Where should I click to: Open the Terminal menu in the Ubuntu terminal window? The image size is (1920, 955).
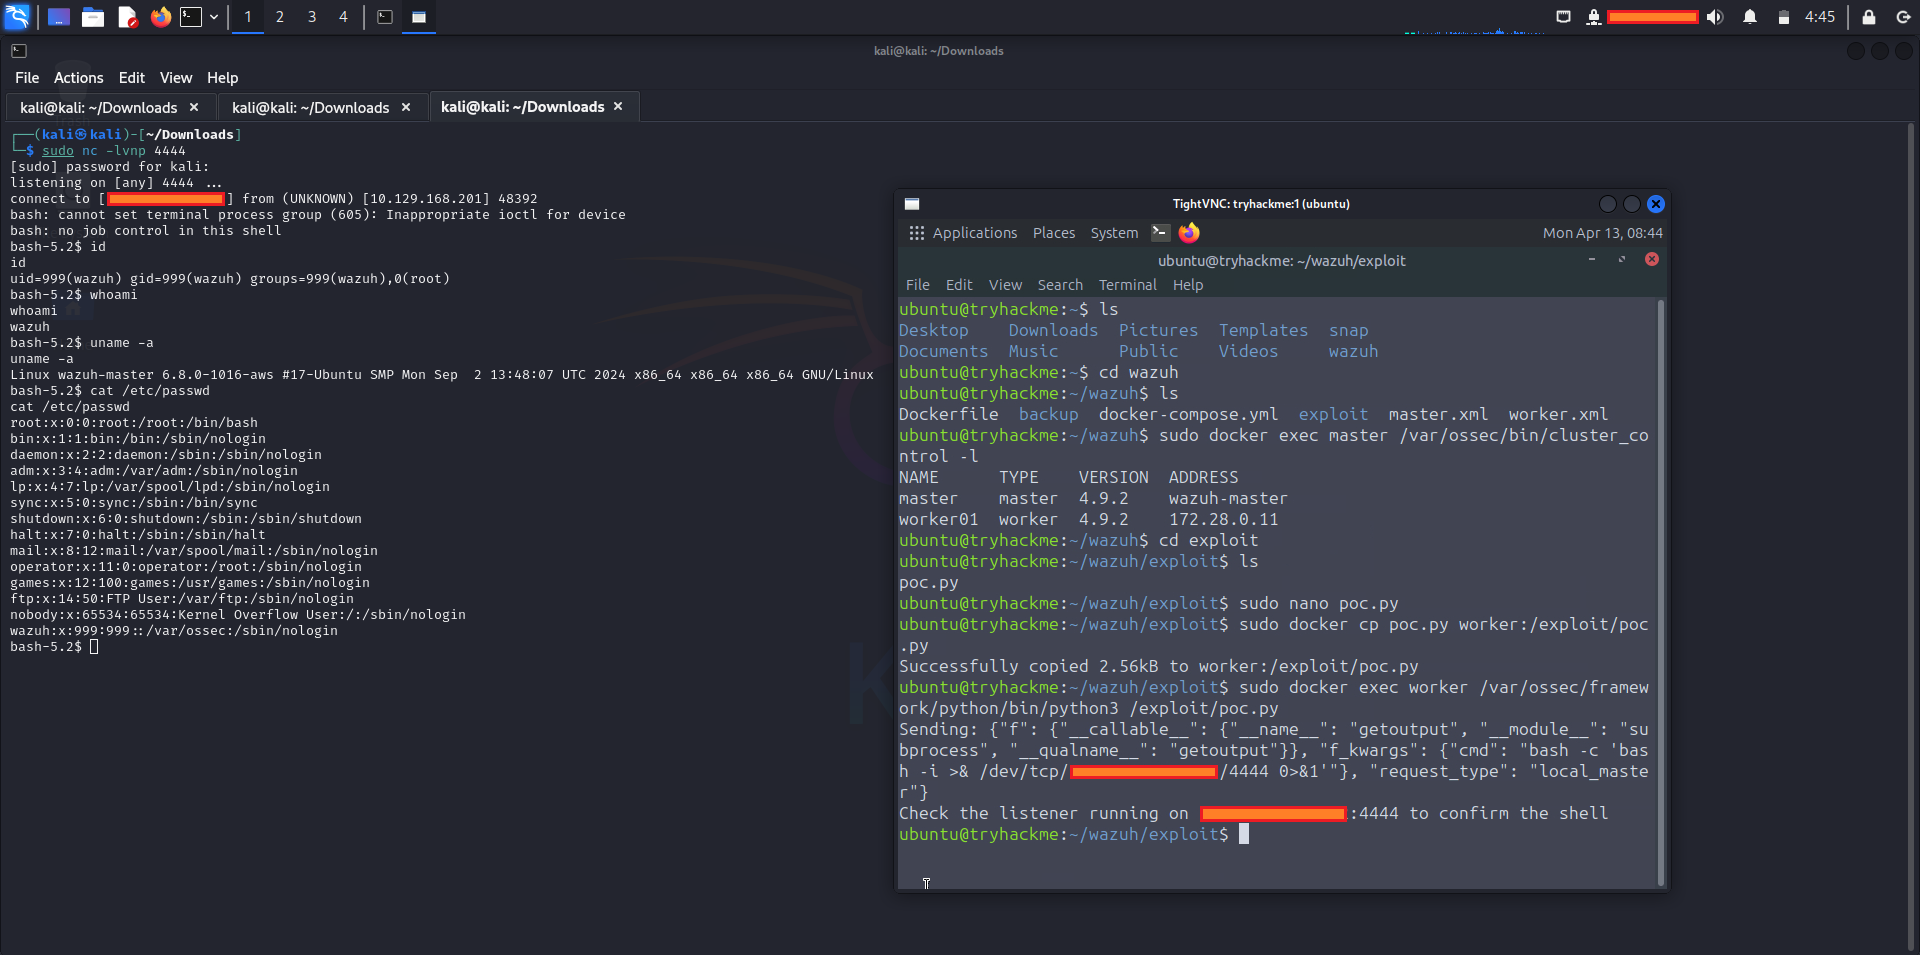(1127, 284)
